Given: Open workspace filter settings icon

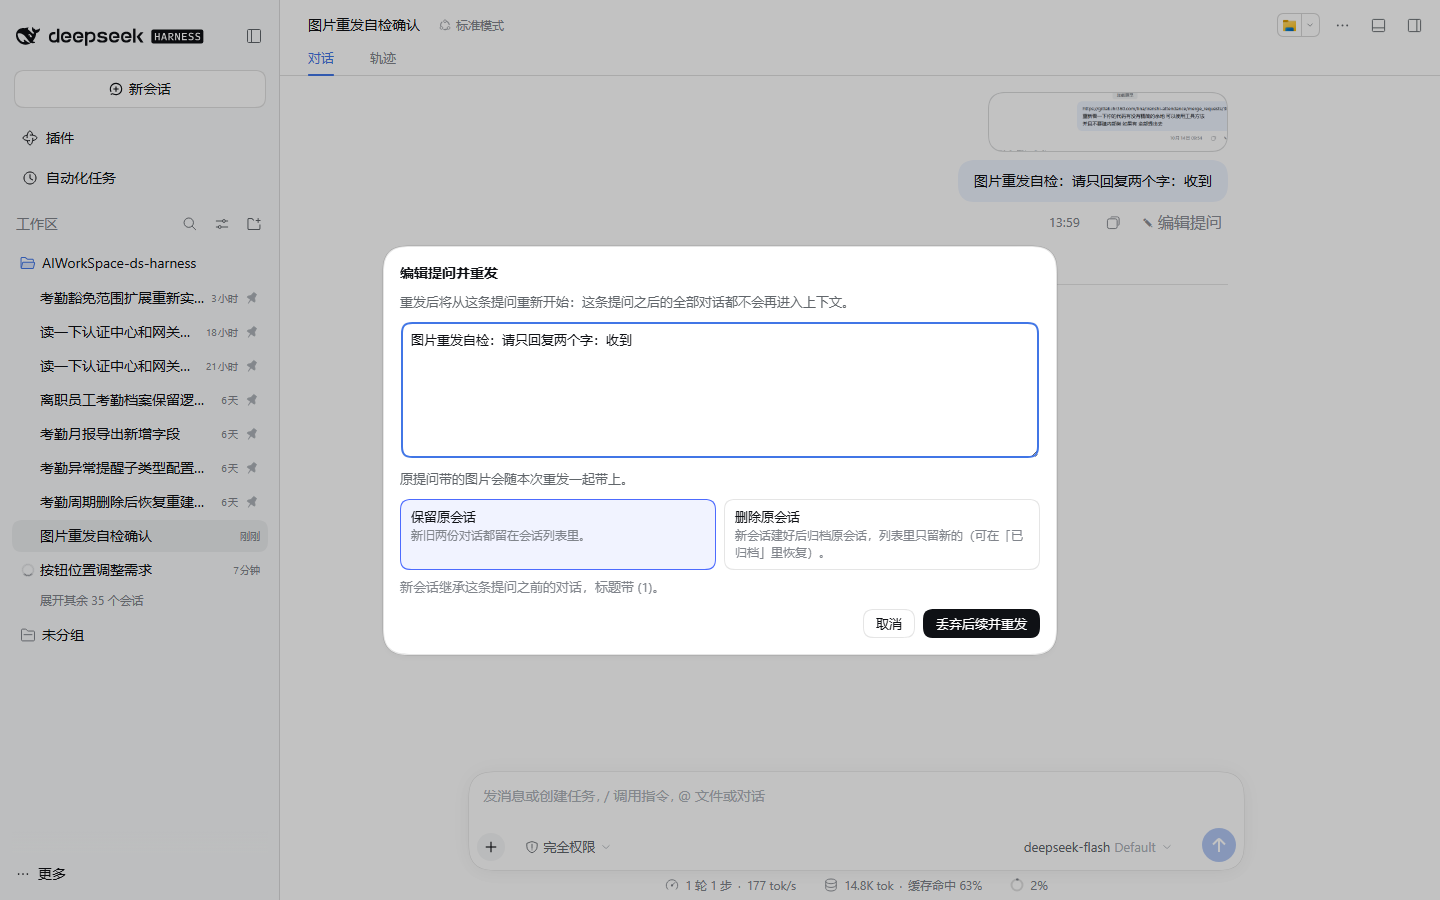Looking at the screenshot, I should (x=222, y=224).
